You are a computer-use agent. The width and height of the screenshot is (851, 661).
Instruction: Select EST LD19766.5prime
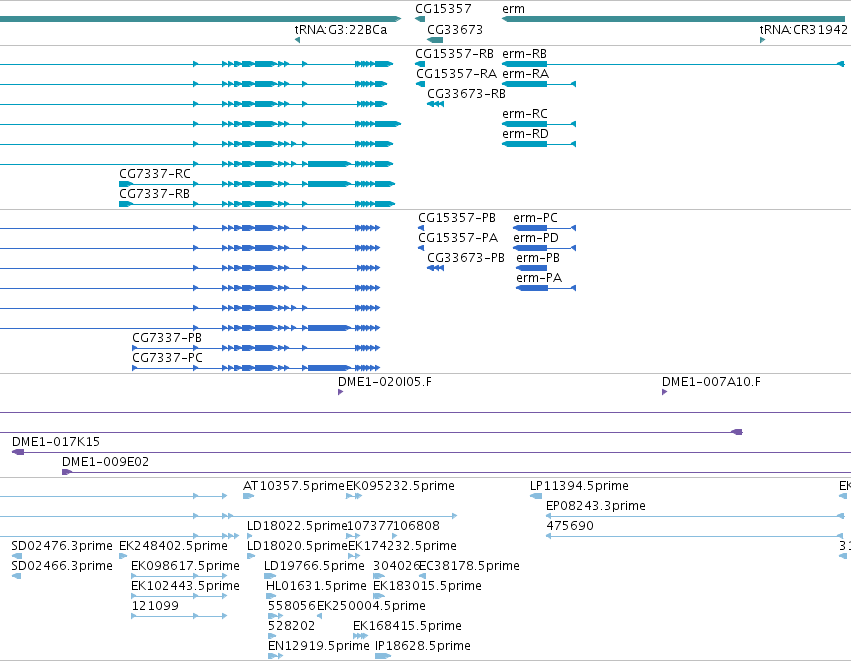[270, 576]
